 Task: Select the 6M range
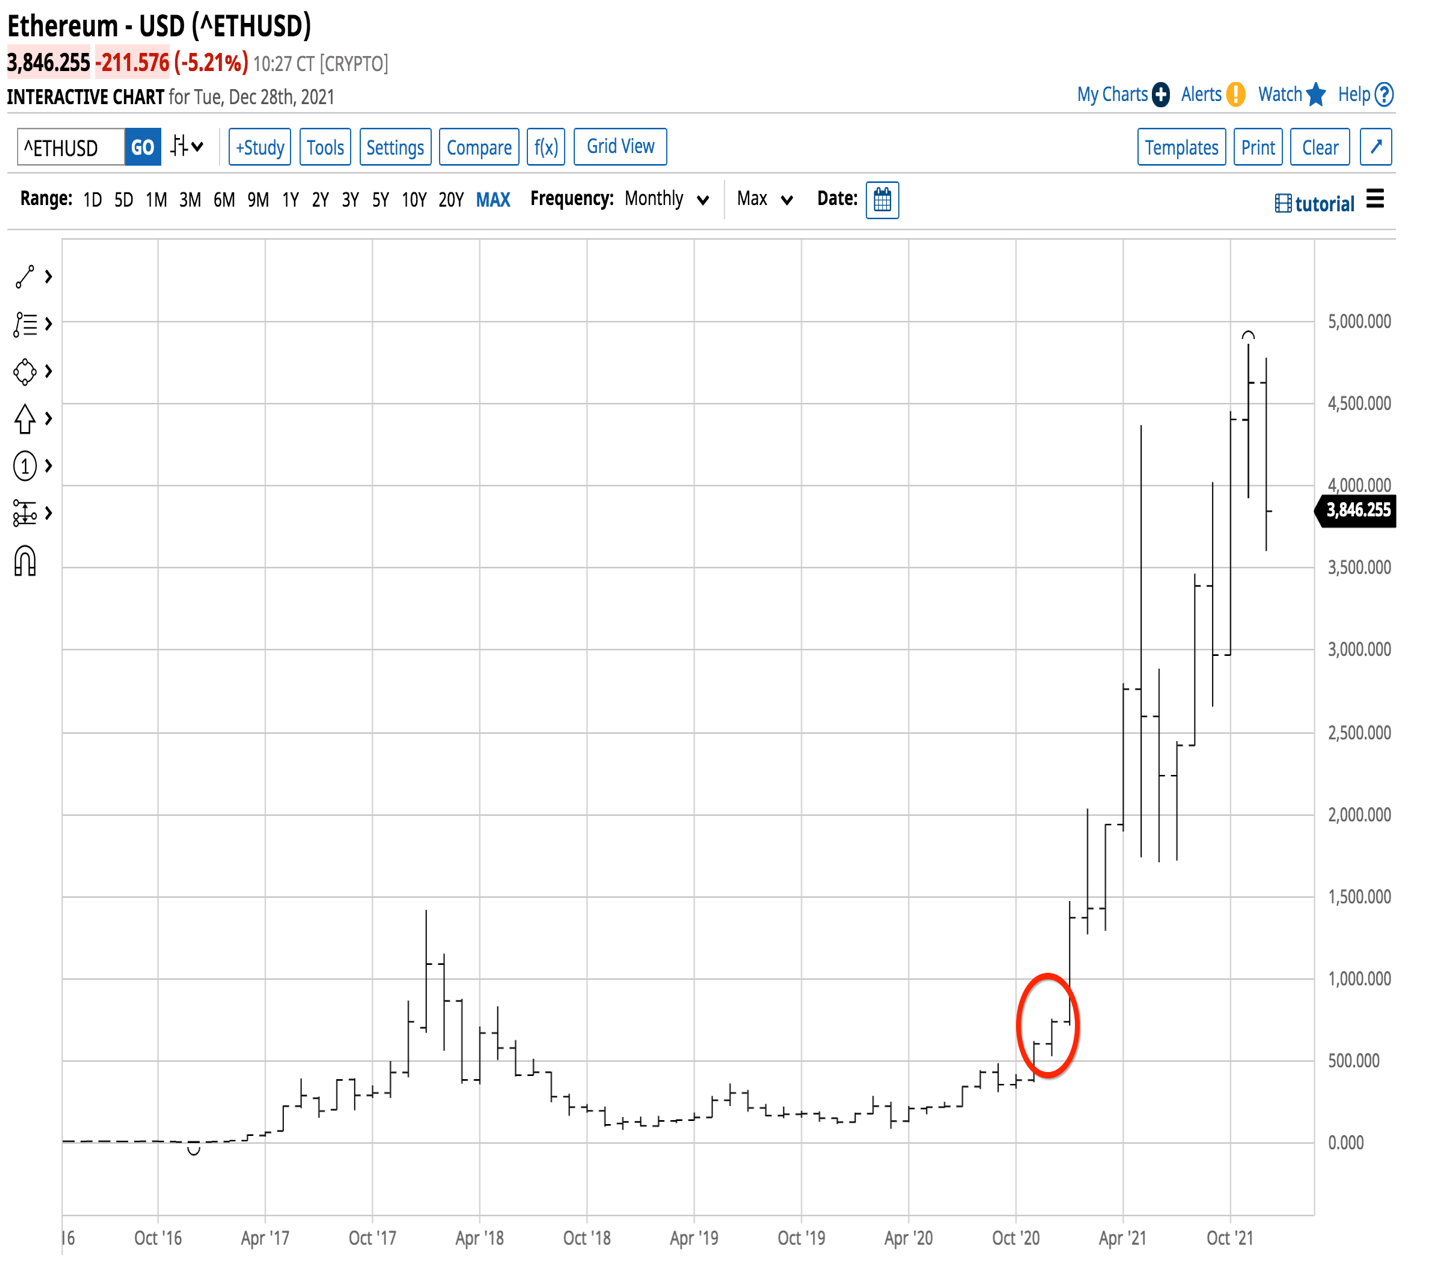tap(224, 200)
